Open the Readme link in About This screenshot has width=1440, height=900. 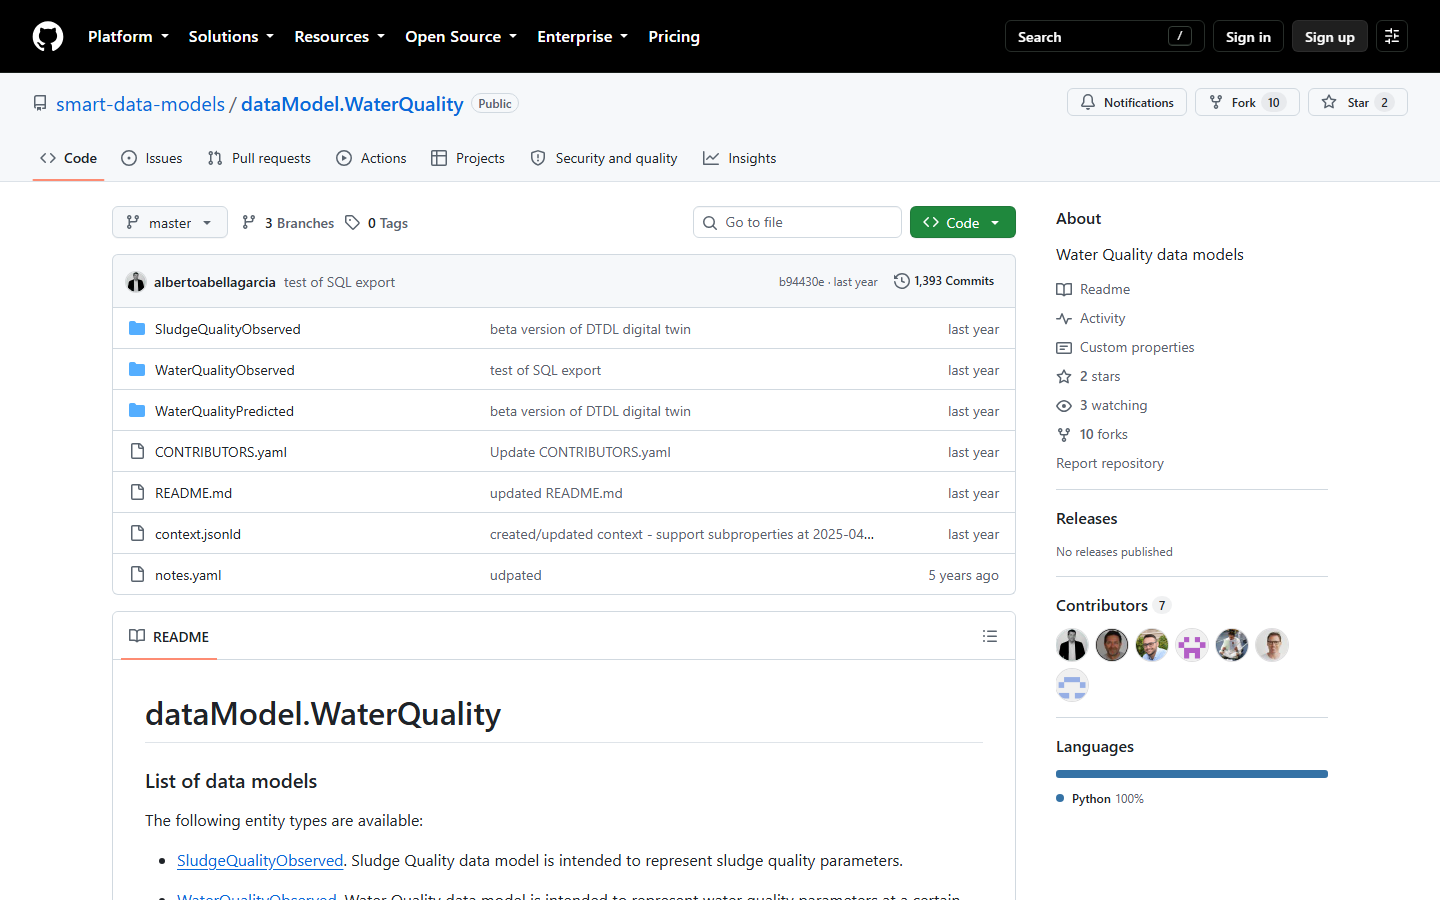point(1093,289)
